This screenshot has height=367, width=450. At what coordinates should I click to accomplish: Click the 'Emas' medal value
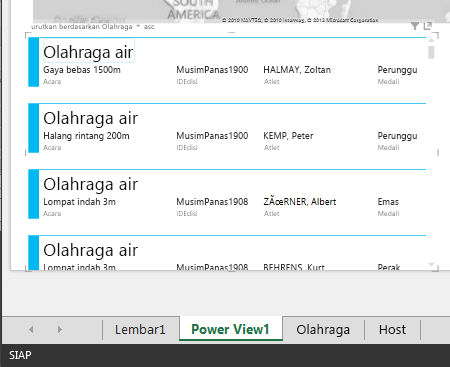[388, 202]
